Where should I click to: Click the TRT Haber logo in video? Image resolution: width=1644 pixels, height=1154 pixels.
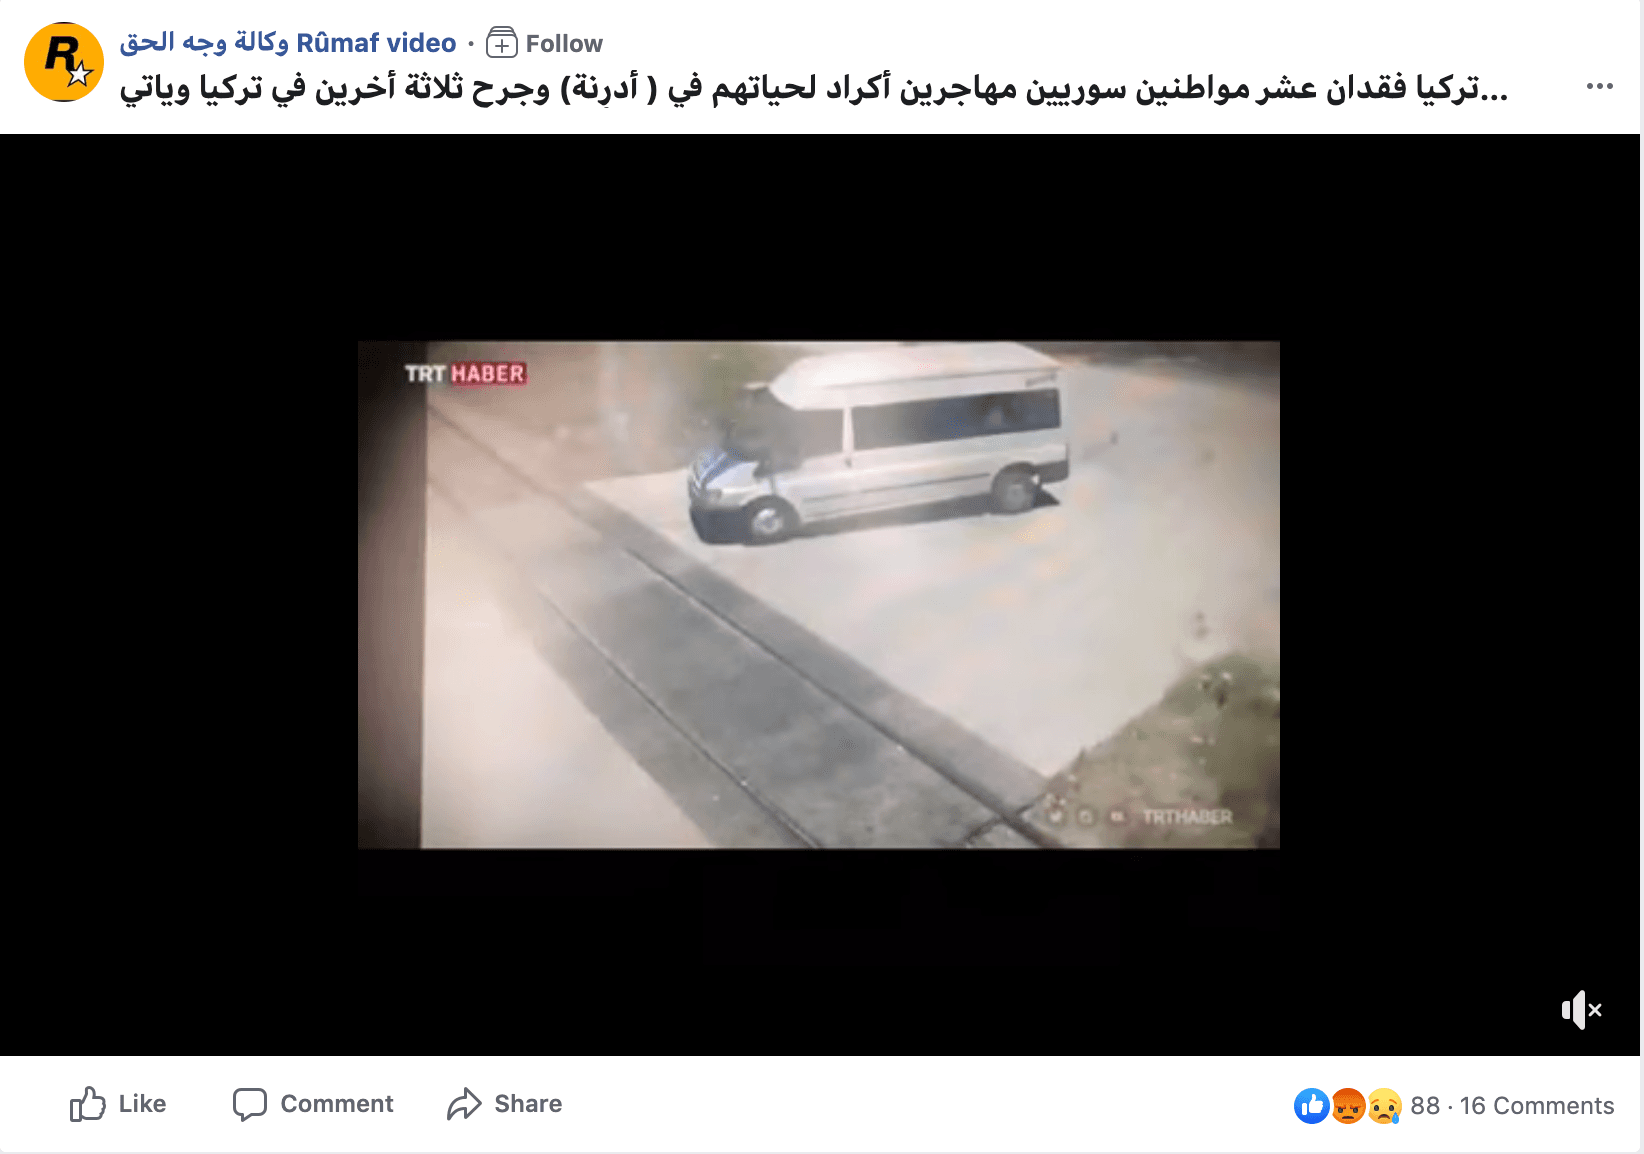pos(465,374)
